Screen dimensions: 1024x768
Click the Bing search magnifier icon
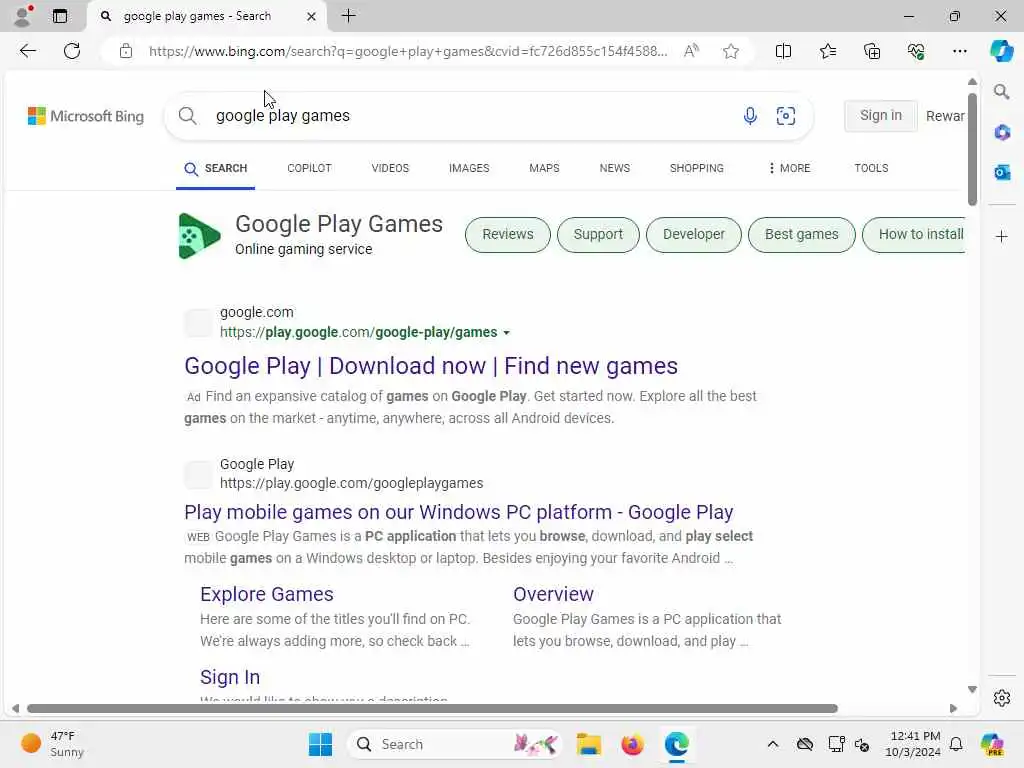pos(187,116)
